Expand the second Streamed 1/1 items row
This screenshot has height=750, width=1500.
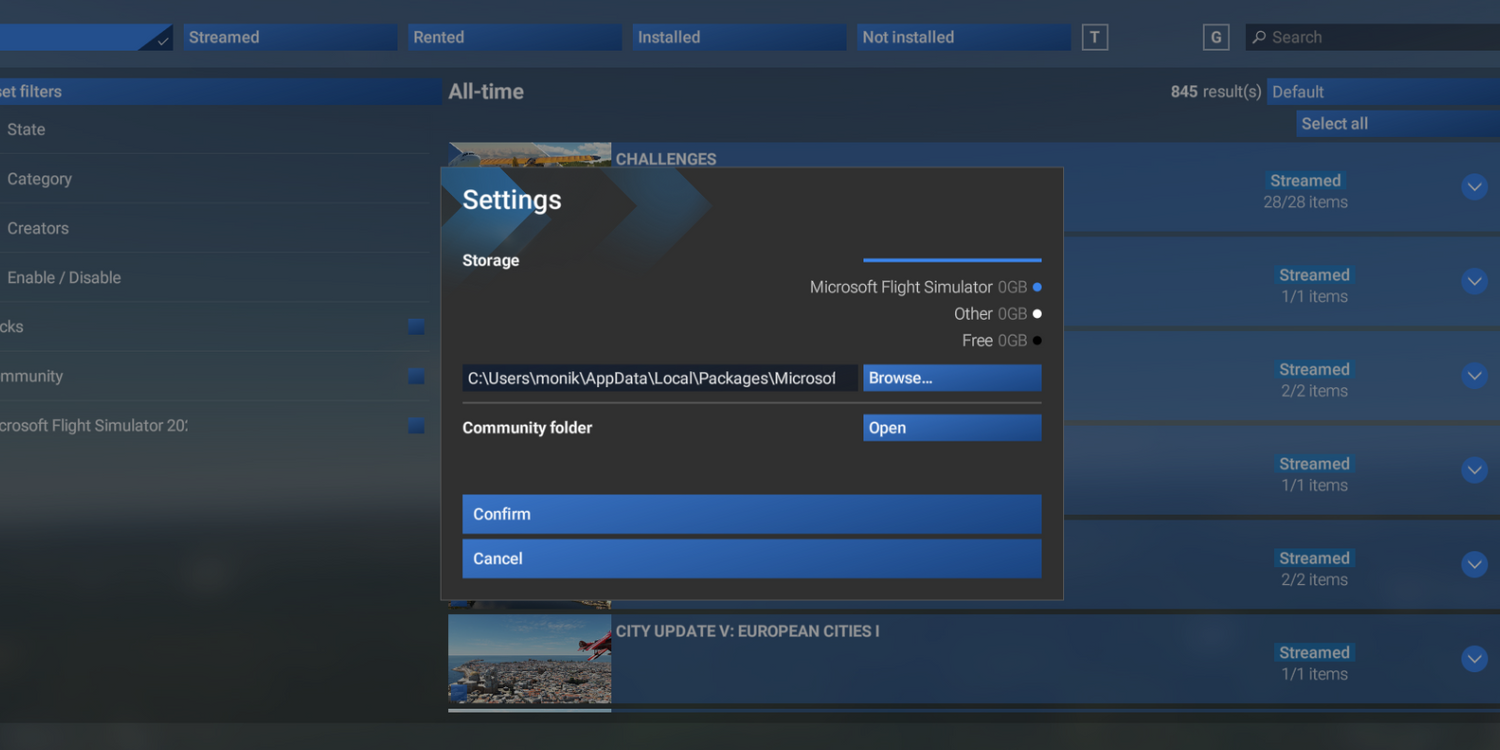(x=1474, y=470)
